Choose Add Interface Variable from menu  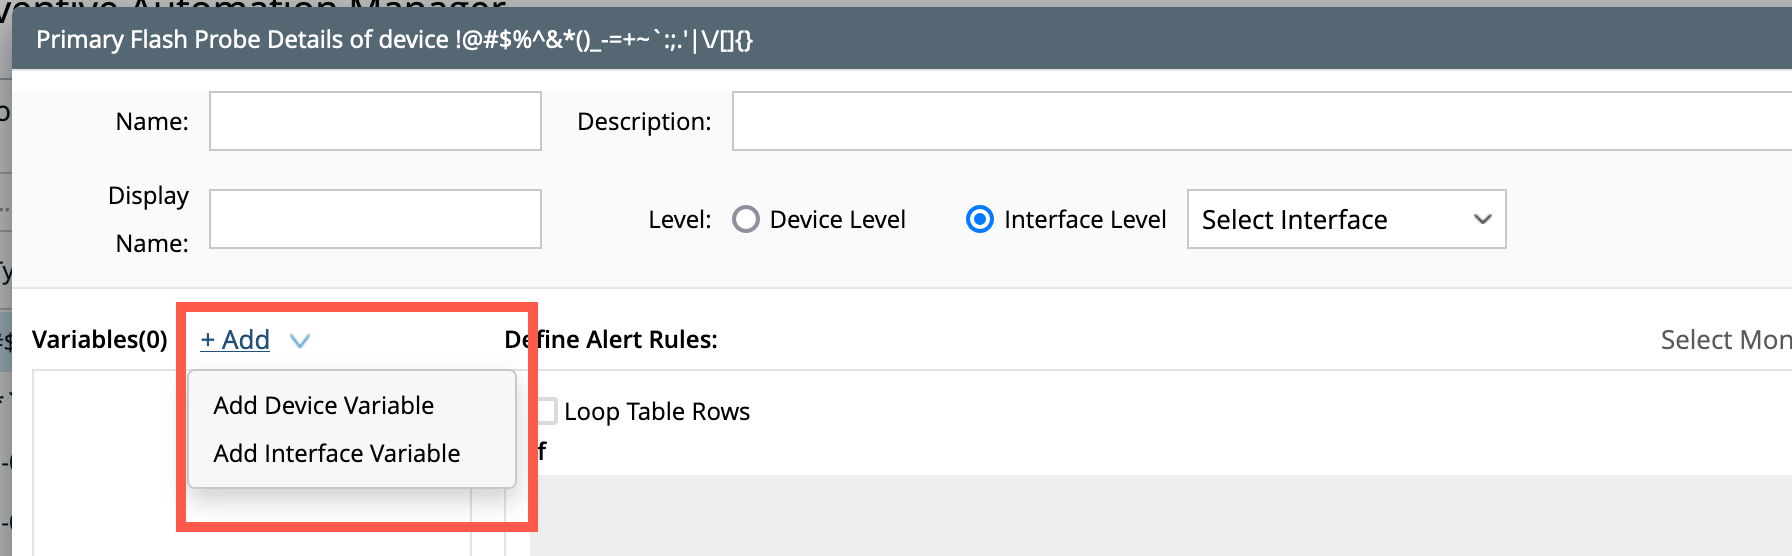pos(337,453)
